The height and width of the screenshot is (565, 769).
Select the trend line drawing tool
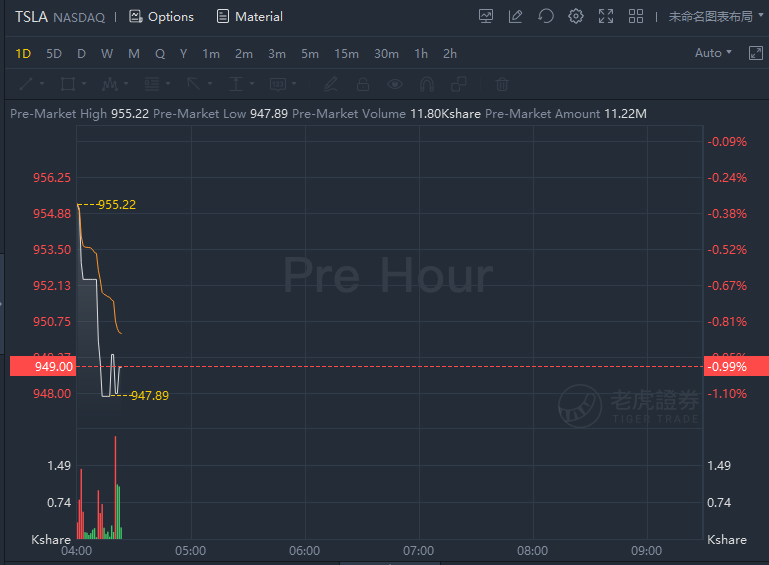pyautogui.click(x=26, y=84)
